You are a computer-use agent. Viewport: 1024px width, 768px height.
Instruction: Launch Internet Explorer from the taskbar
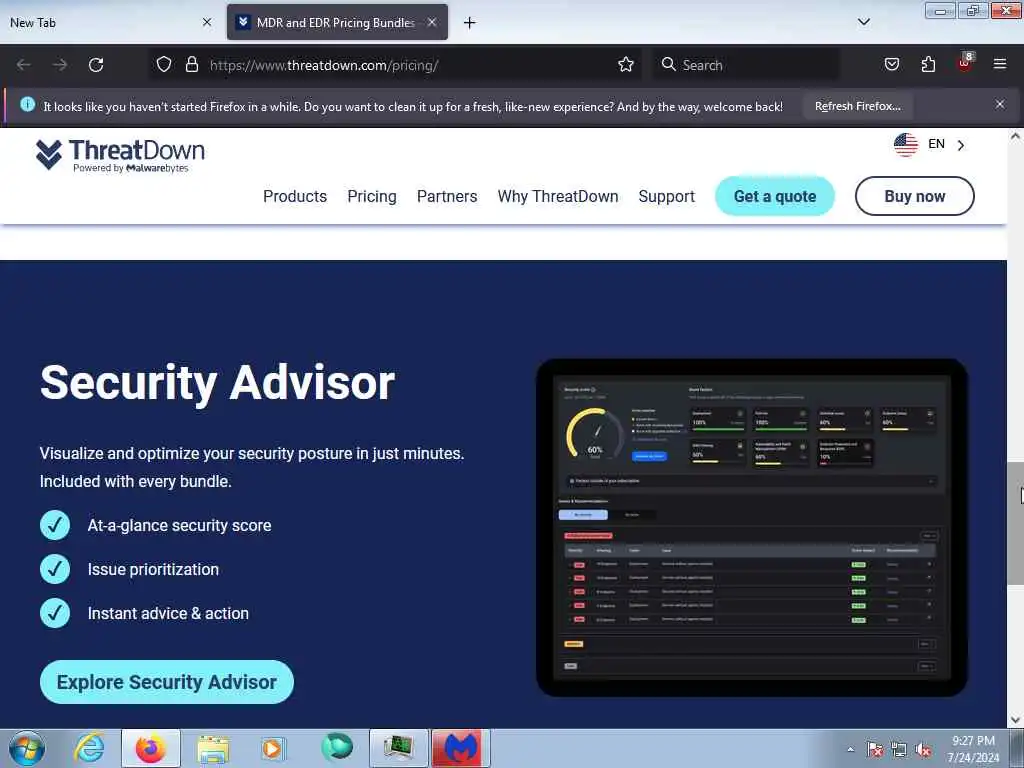[89, 748]
